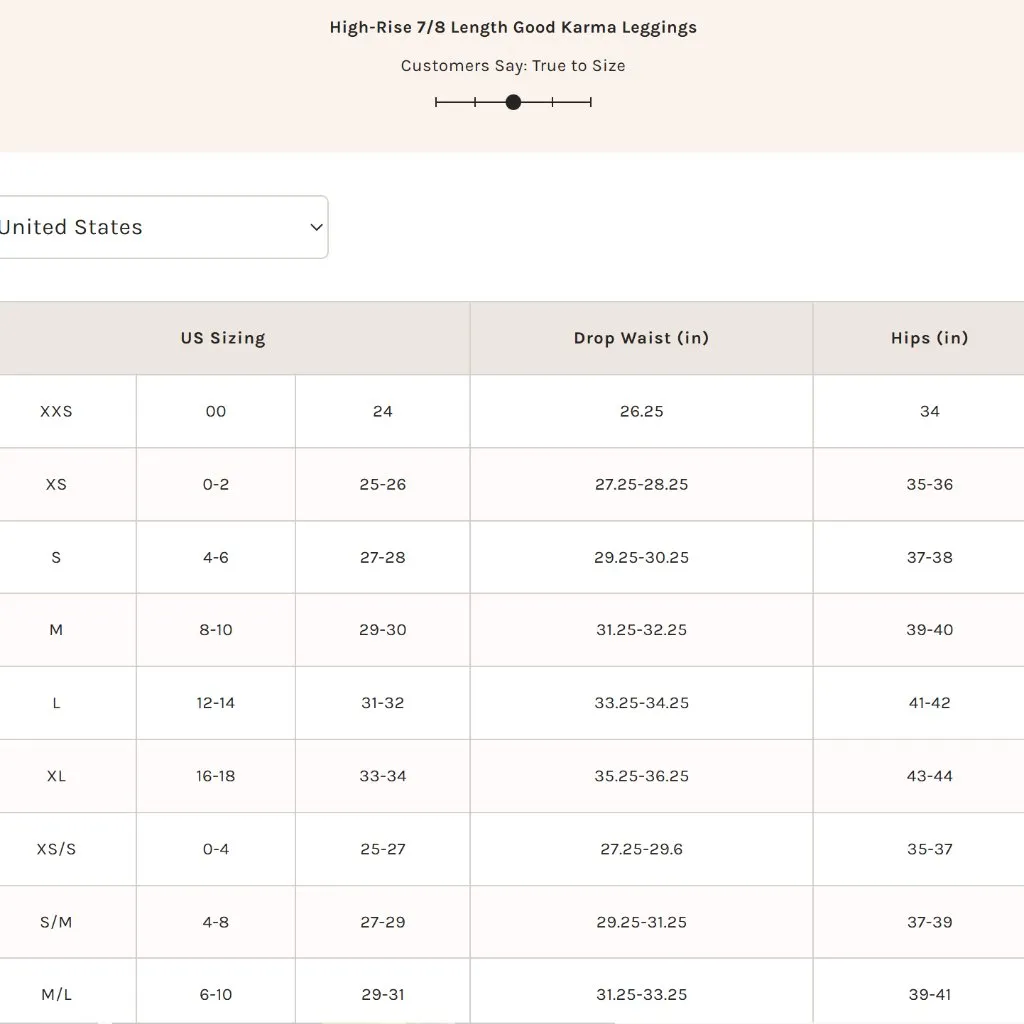
Task: Click the leftmost tick on fit scale
Action: 437,102
